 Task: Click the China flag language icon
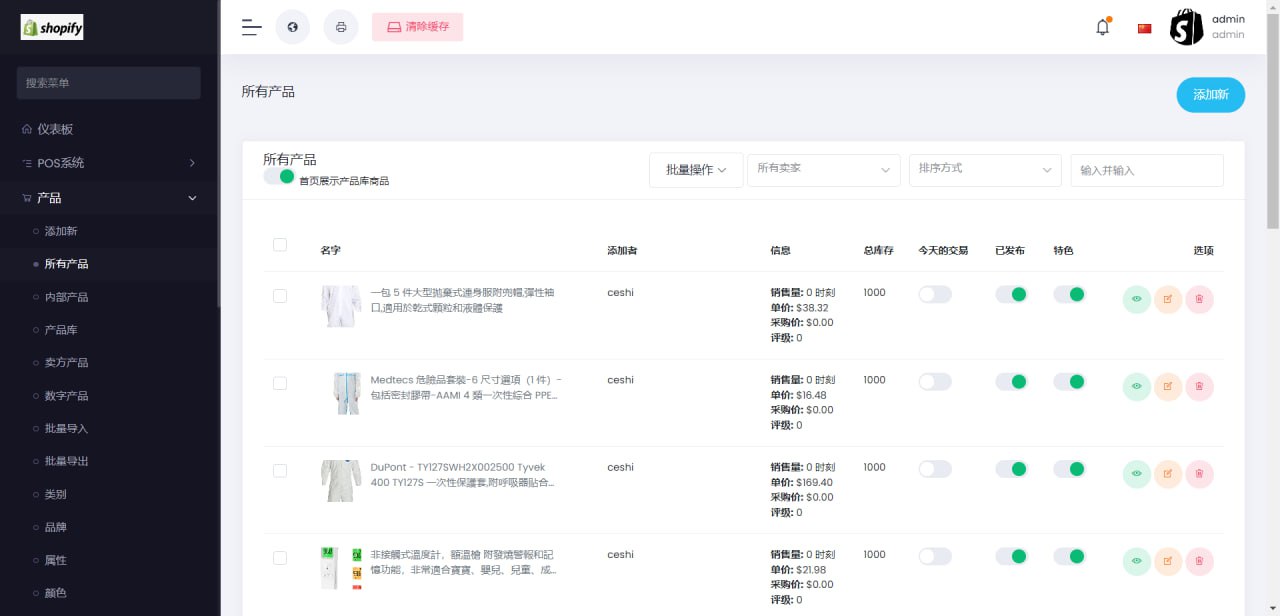click(1144, 28)
